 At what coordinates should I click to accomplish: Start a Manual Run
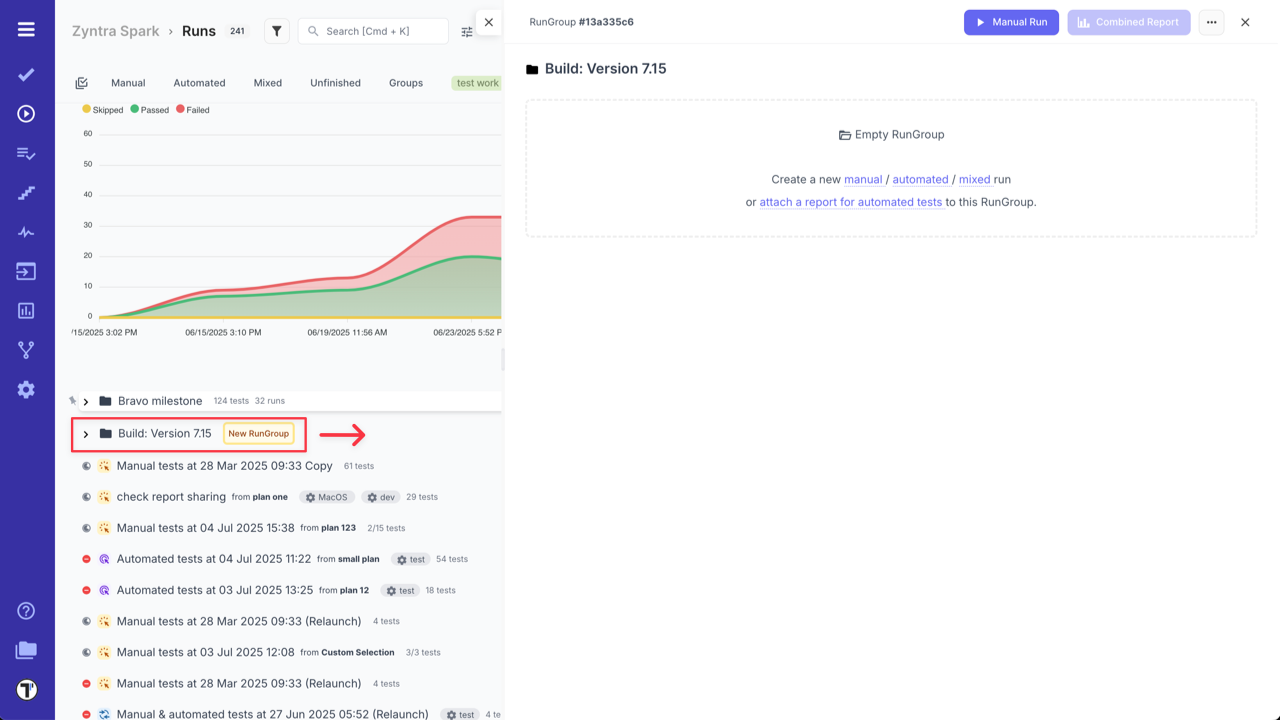[x=1011, y=22]
